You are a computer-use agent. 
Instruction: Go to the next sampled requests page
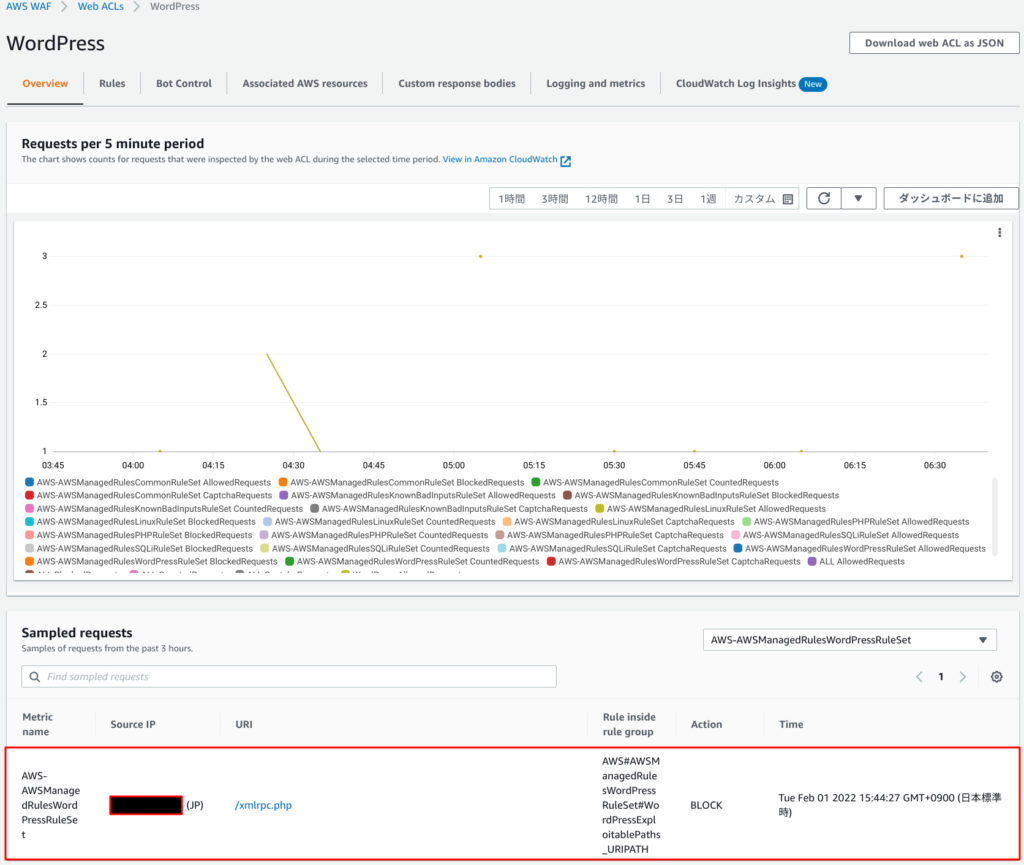[x=963, y=677]
